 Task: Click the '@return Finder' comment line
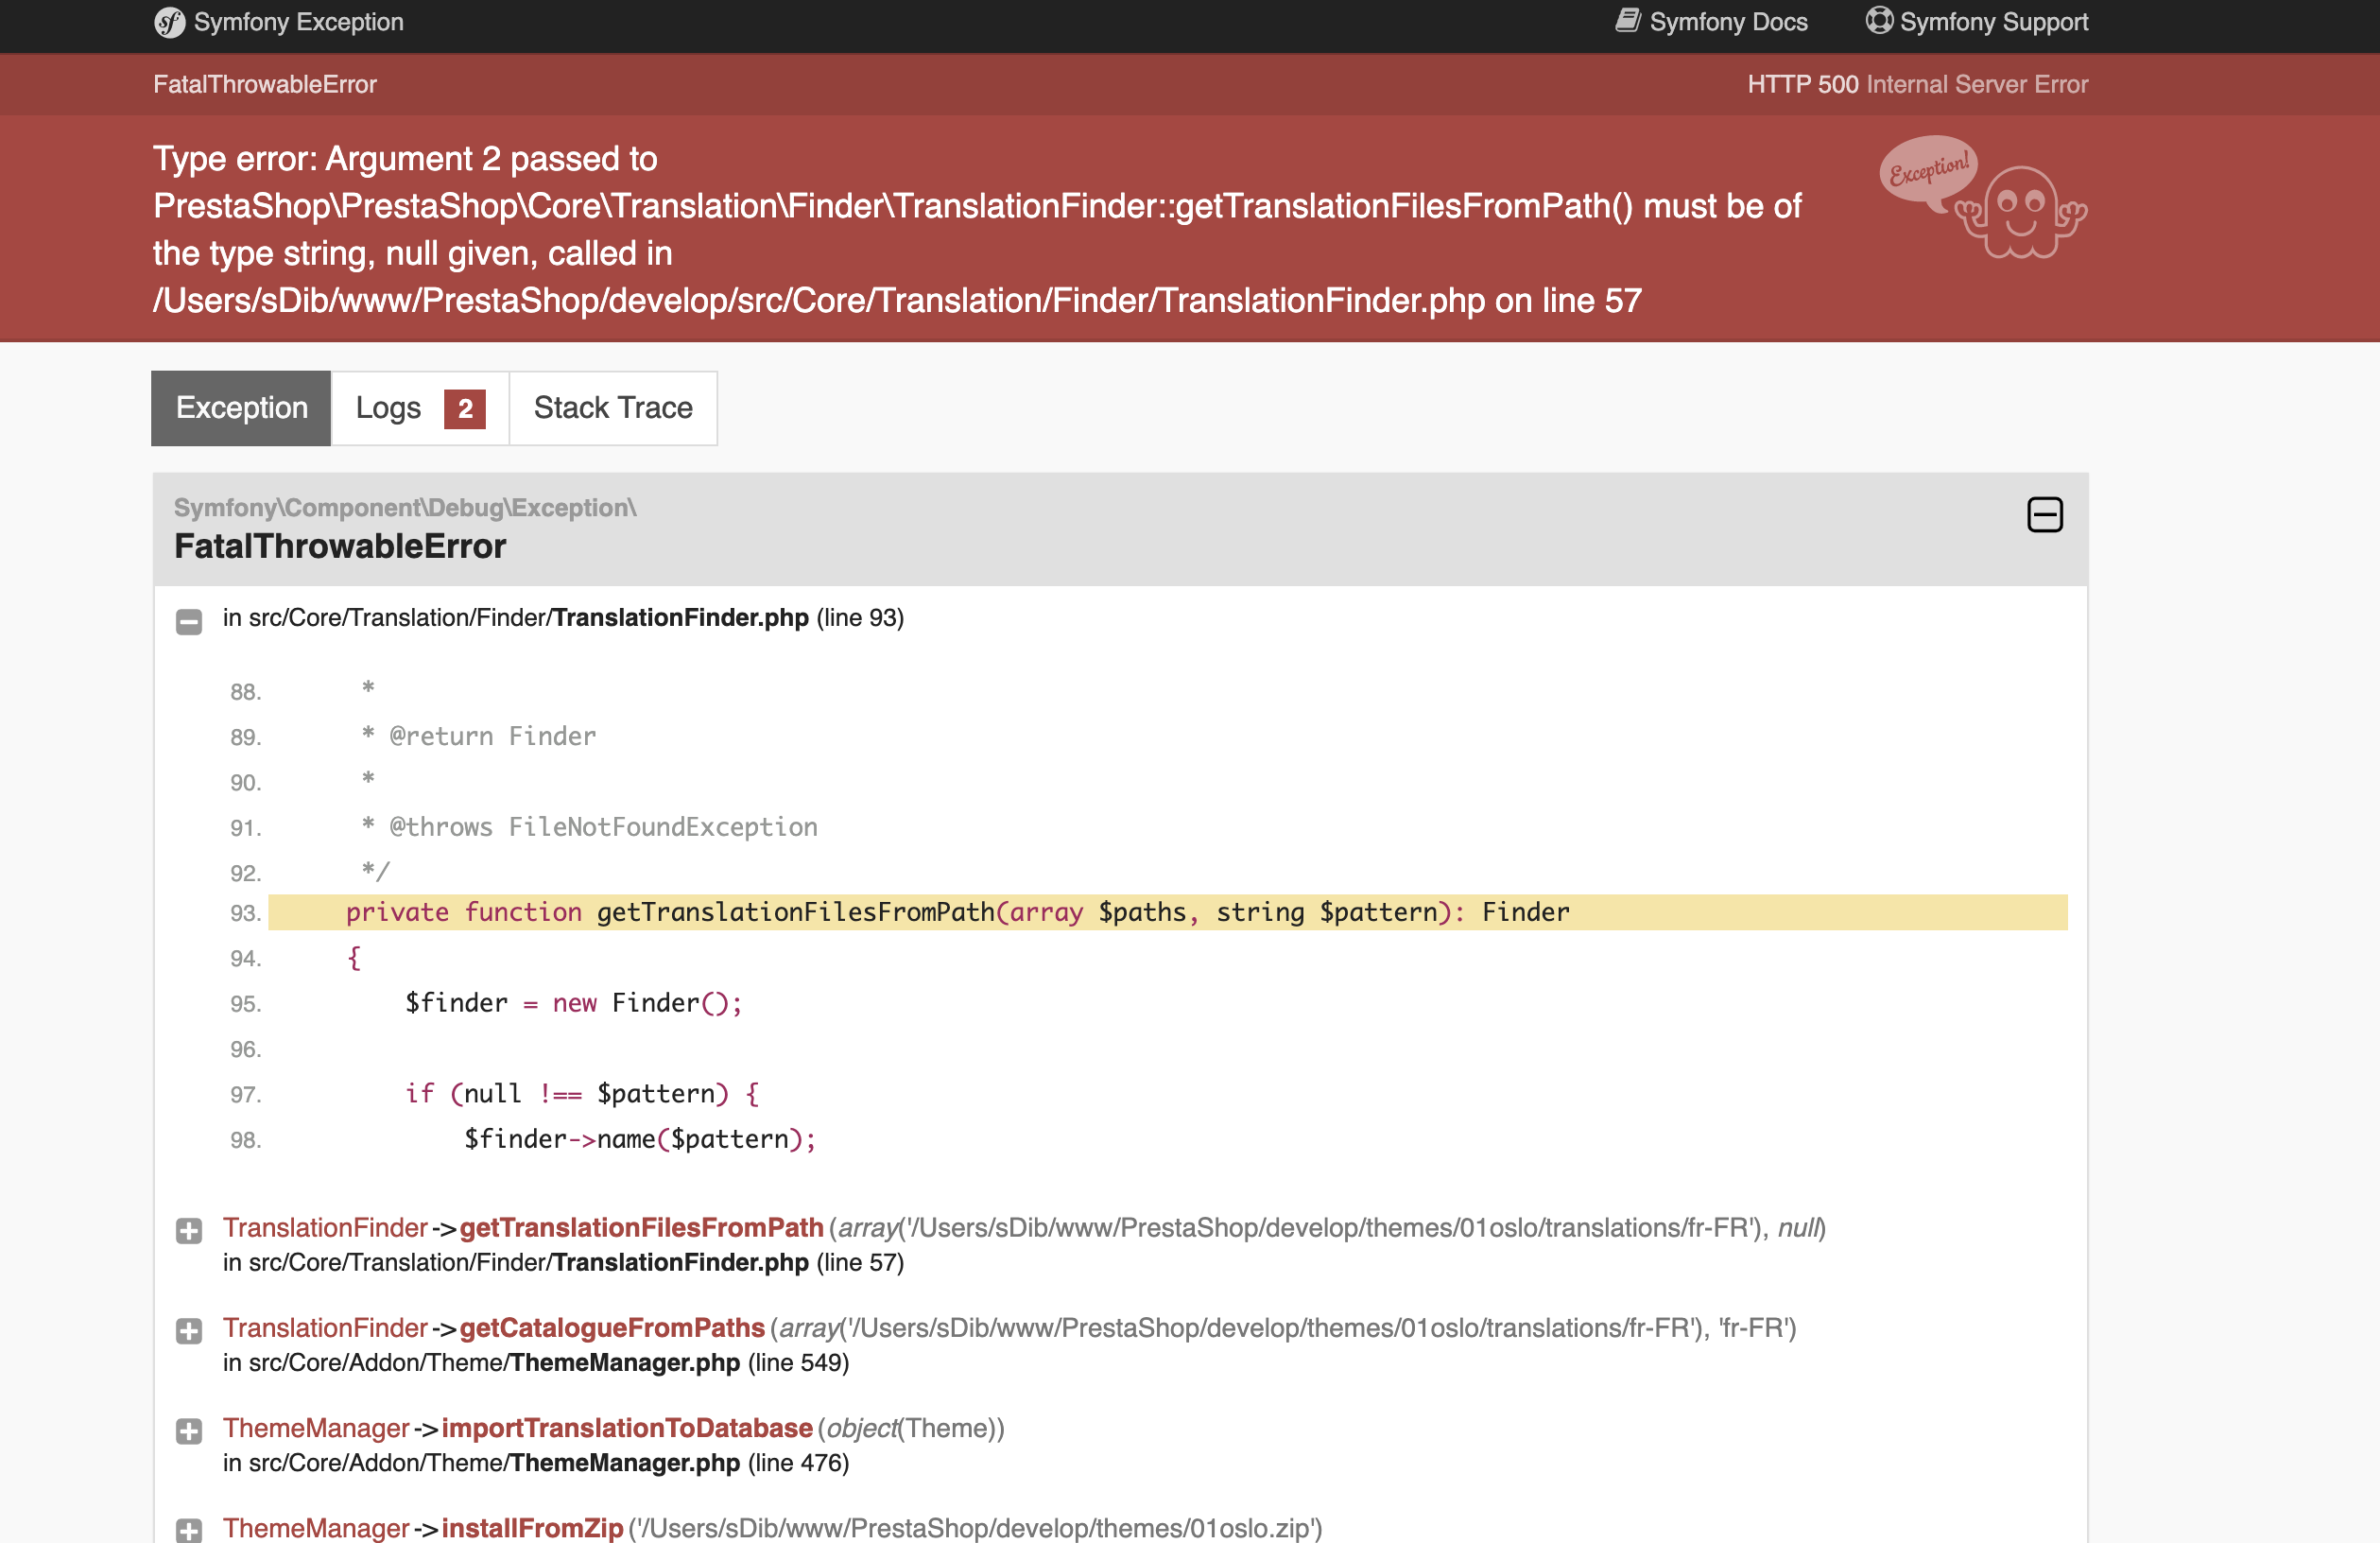(x=478, y=736)
